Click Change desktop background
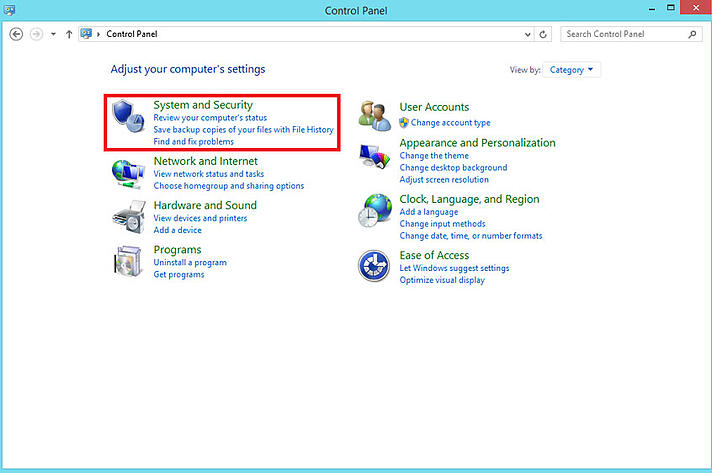The height and width of the screenshot is (473, 712). pyautogui.click(x=454, y=168)
